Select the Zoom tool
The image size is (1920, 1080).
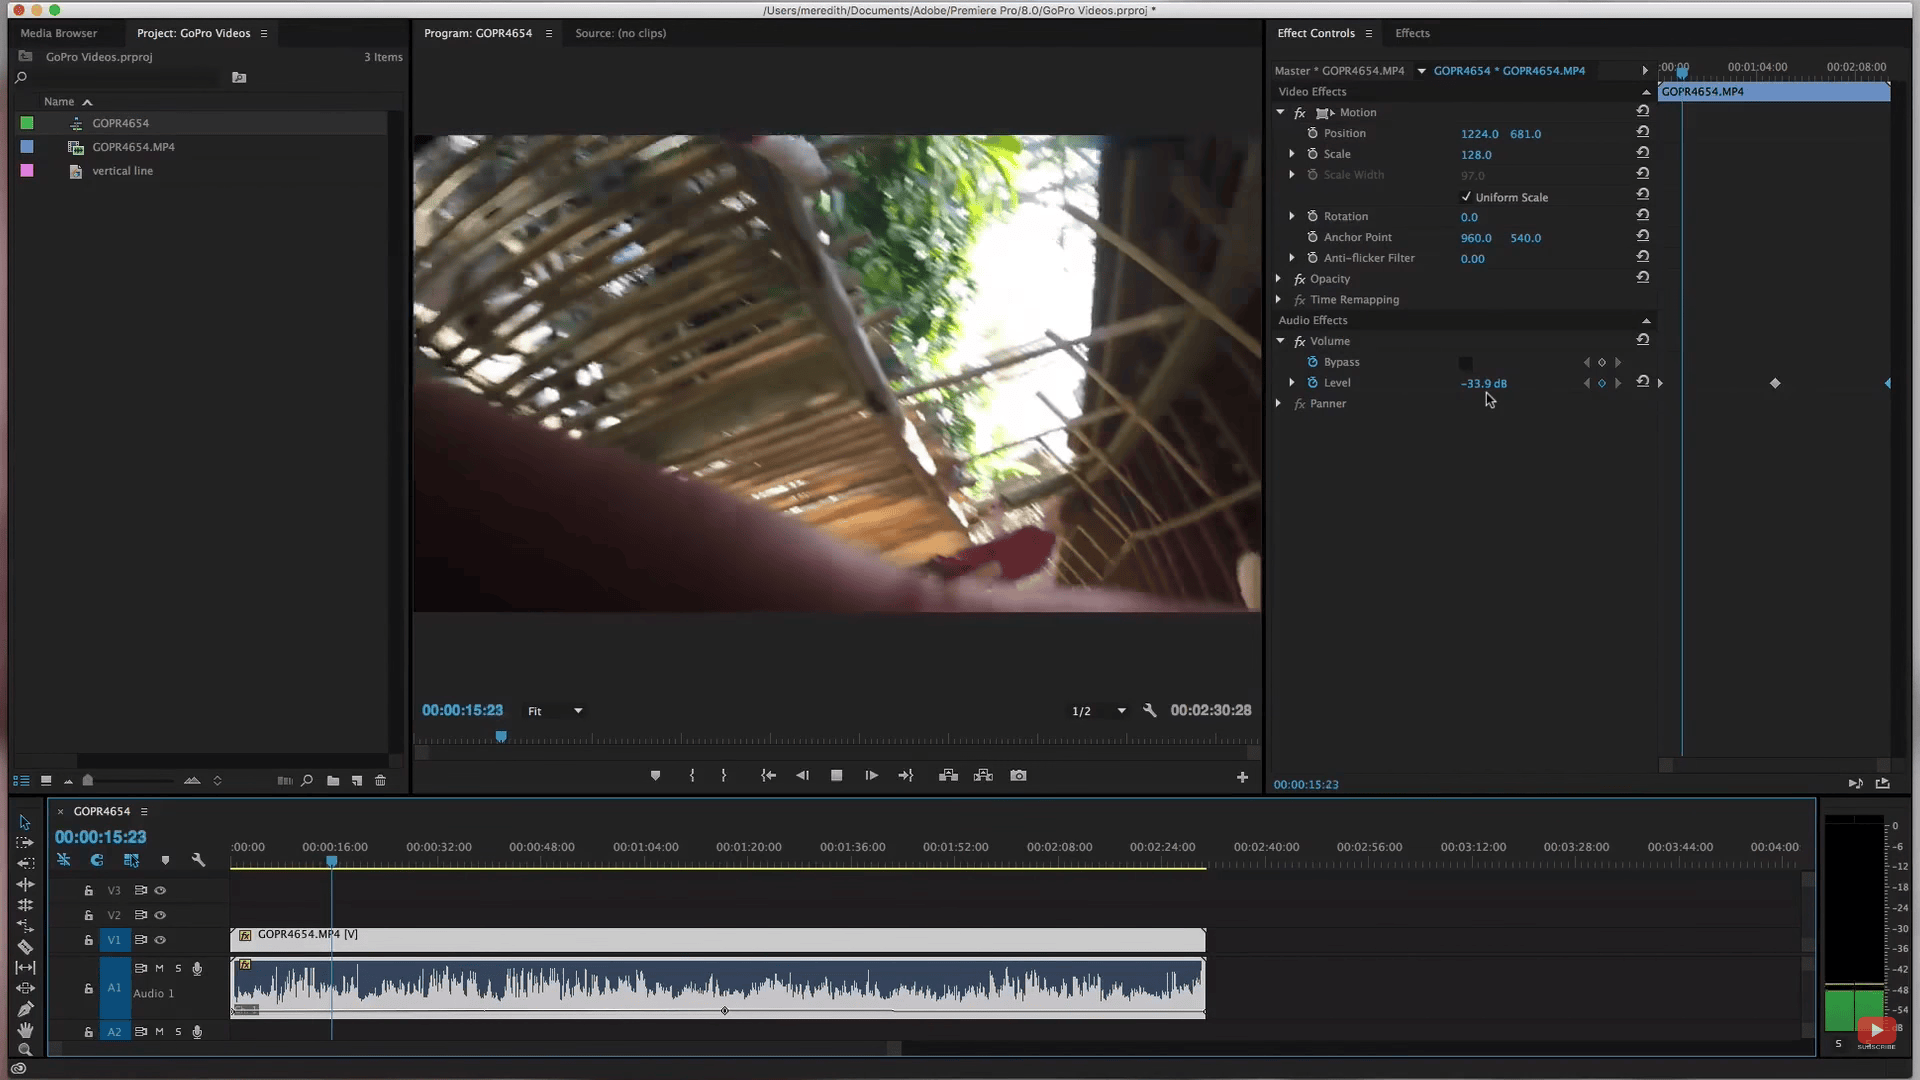pyautogui.click(x=25, y=1050)
